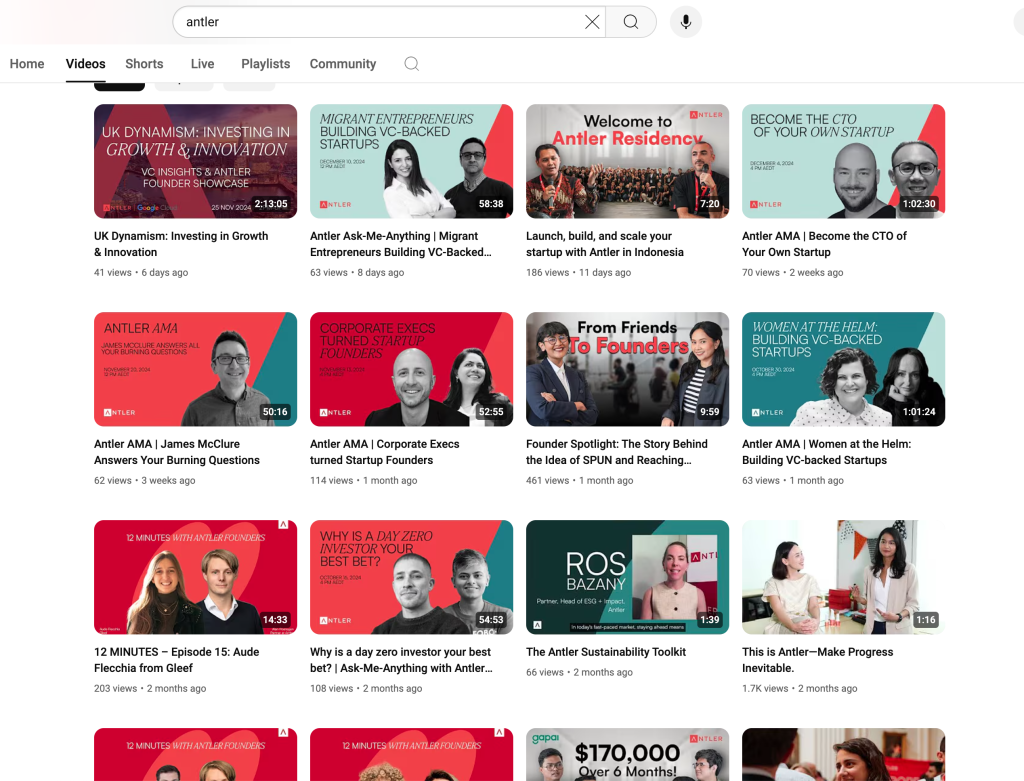
Task: Activate voice search microphone icon
Action: point(686,22)
